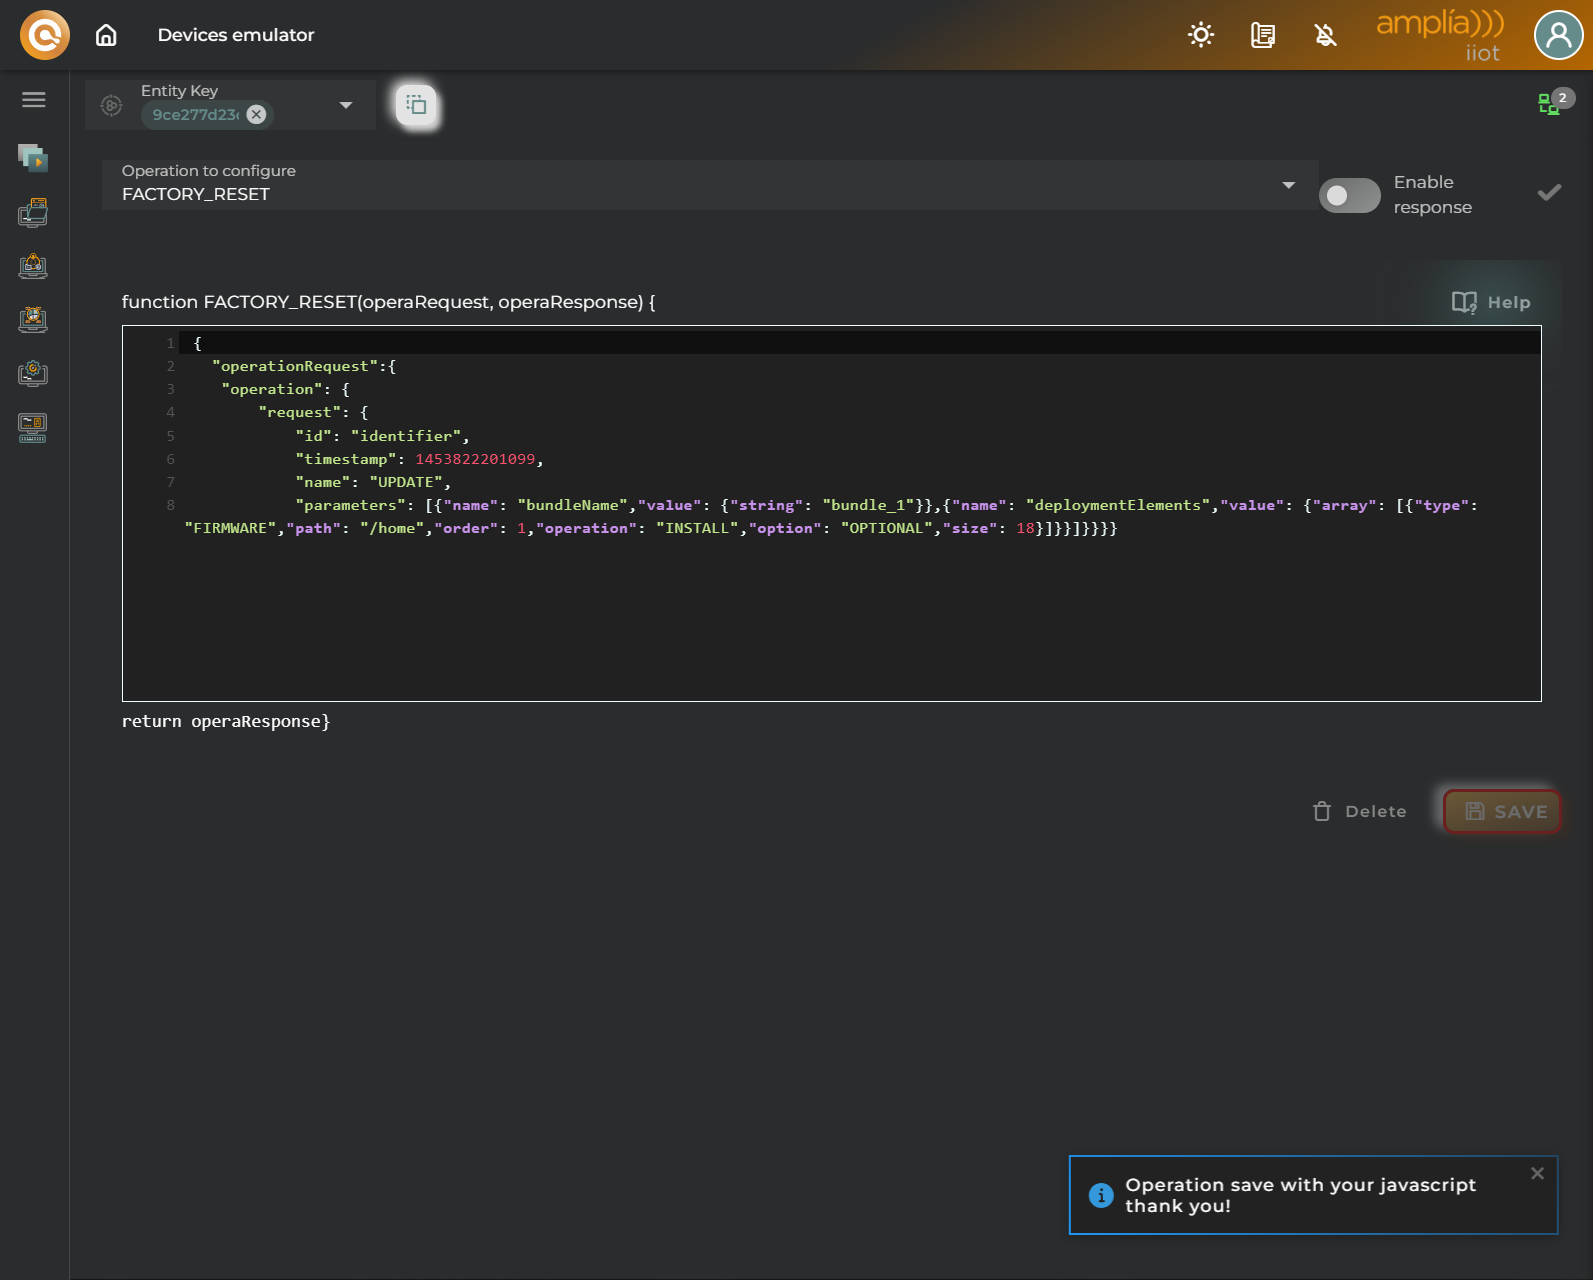
Task: Click the "parameters" key on line 8
Action: coord(350,505)
